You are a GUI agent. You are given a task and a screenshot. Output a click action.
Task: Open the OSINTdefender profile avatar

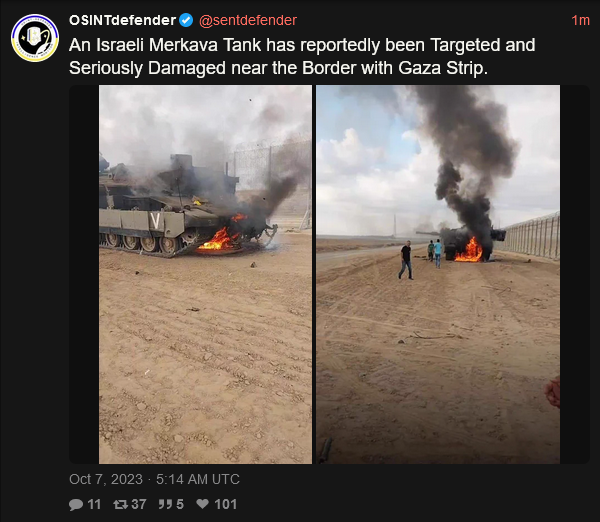click(x=35, y=38)
